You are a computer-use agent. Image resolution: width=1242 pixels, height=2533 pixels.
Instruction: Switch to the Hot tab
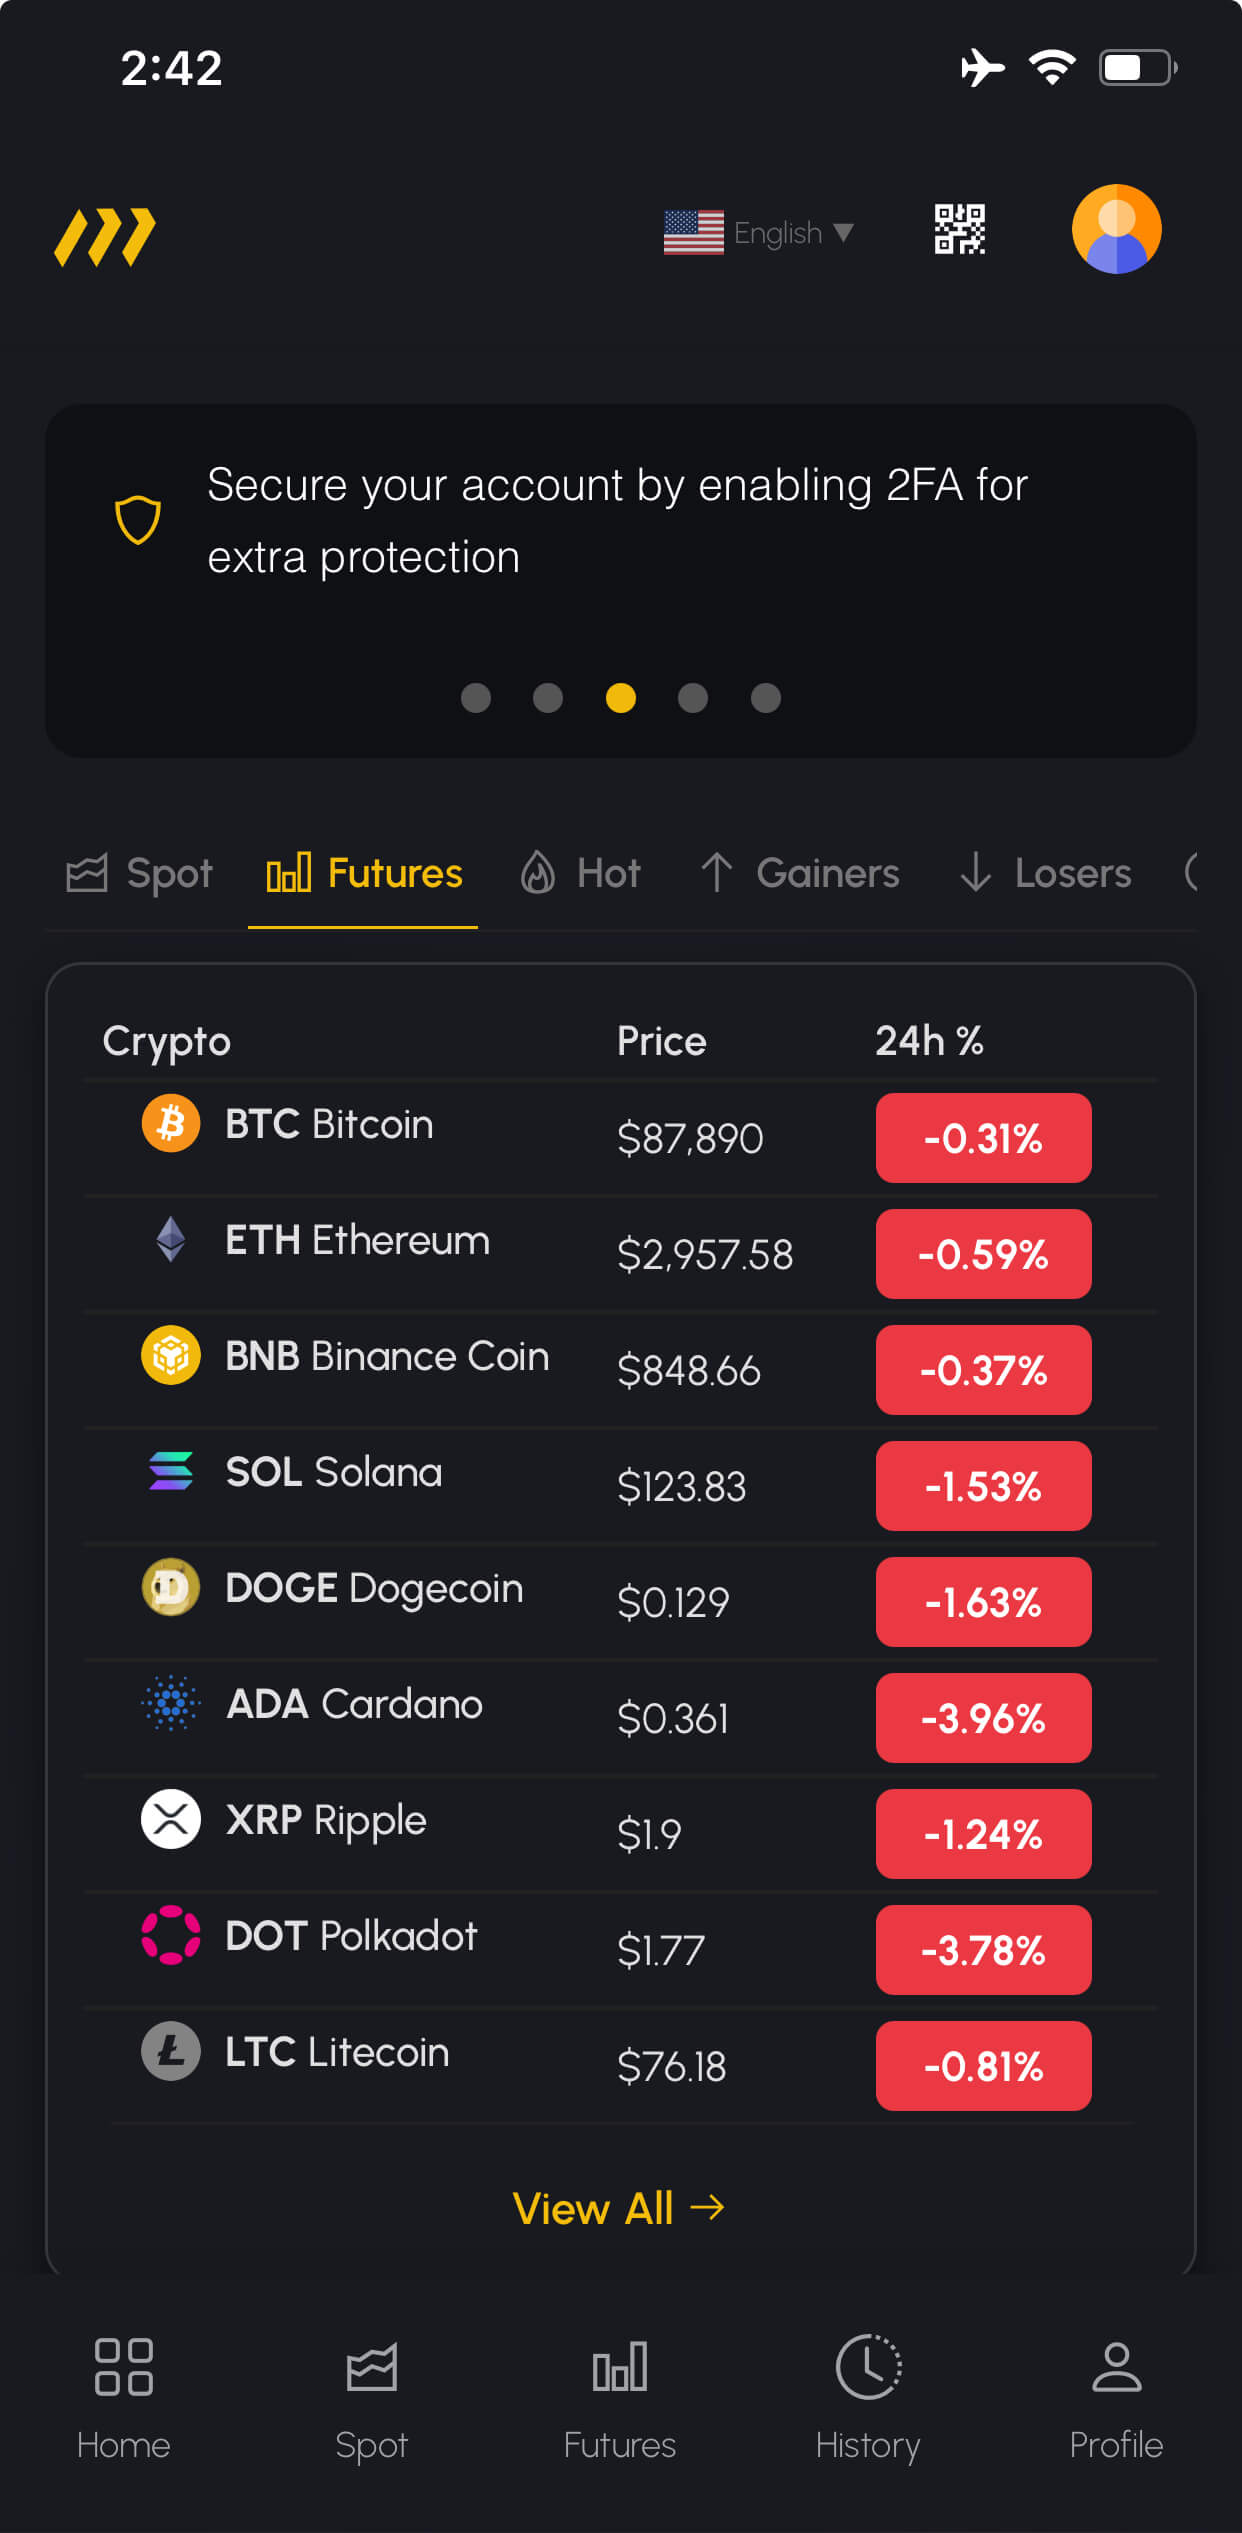tap(581, 873)
